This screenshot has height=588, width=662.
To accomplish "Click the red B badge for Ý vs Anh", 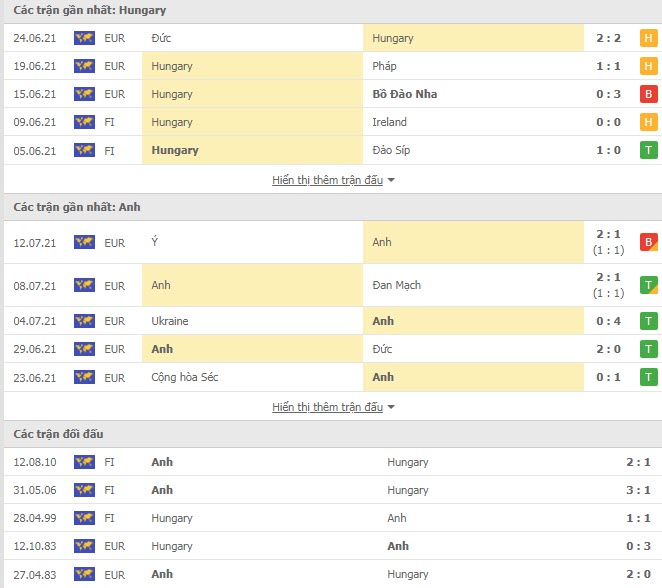I will click(x=648, y=242).
